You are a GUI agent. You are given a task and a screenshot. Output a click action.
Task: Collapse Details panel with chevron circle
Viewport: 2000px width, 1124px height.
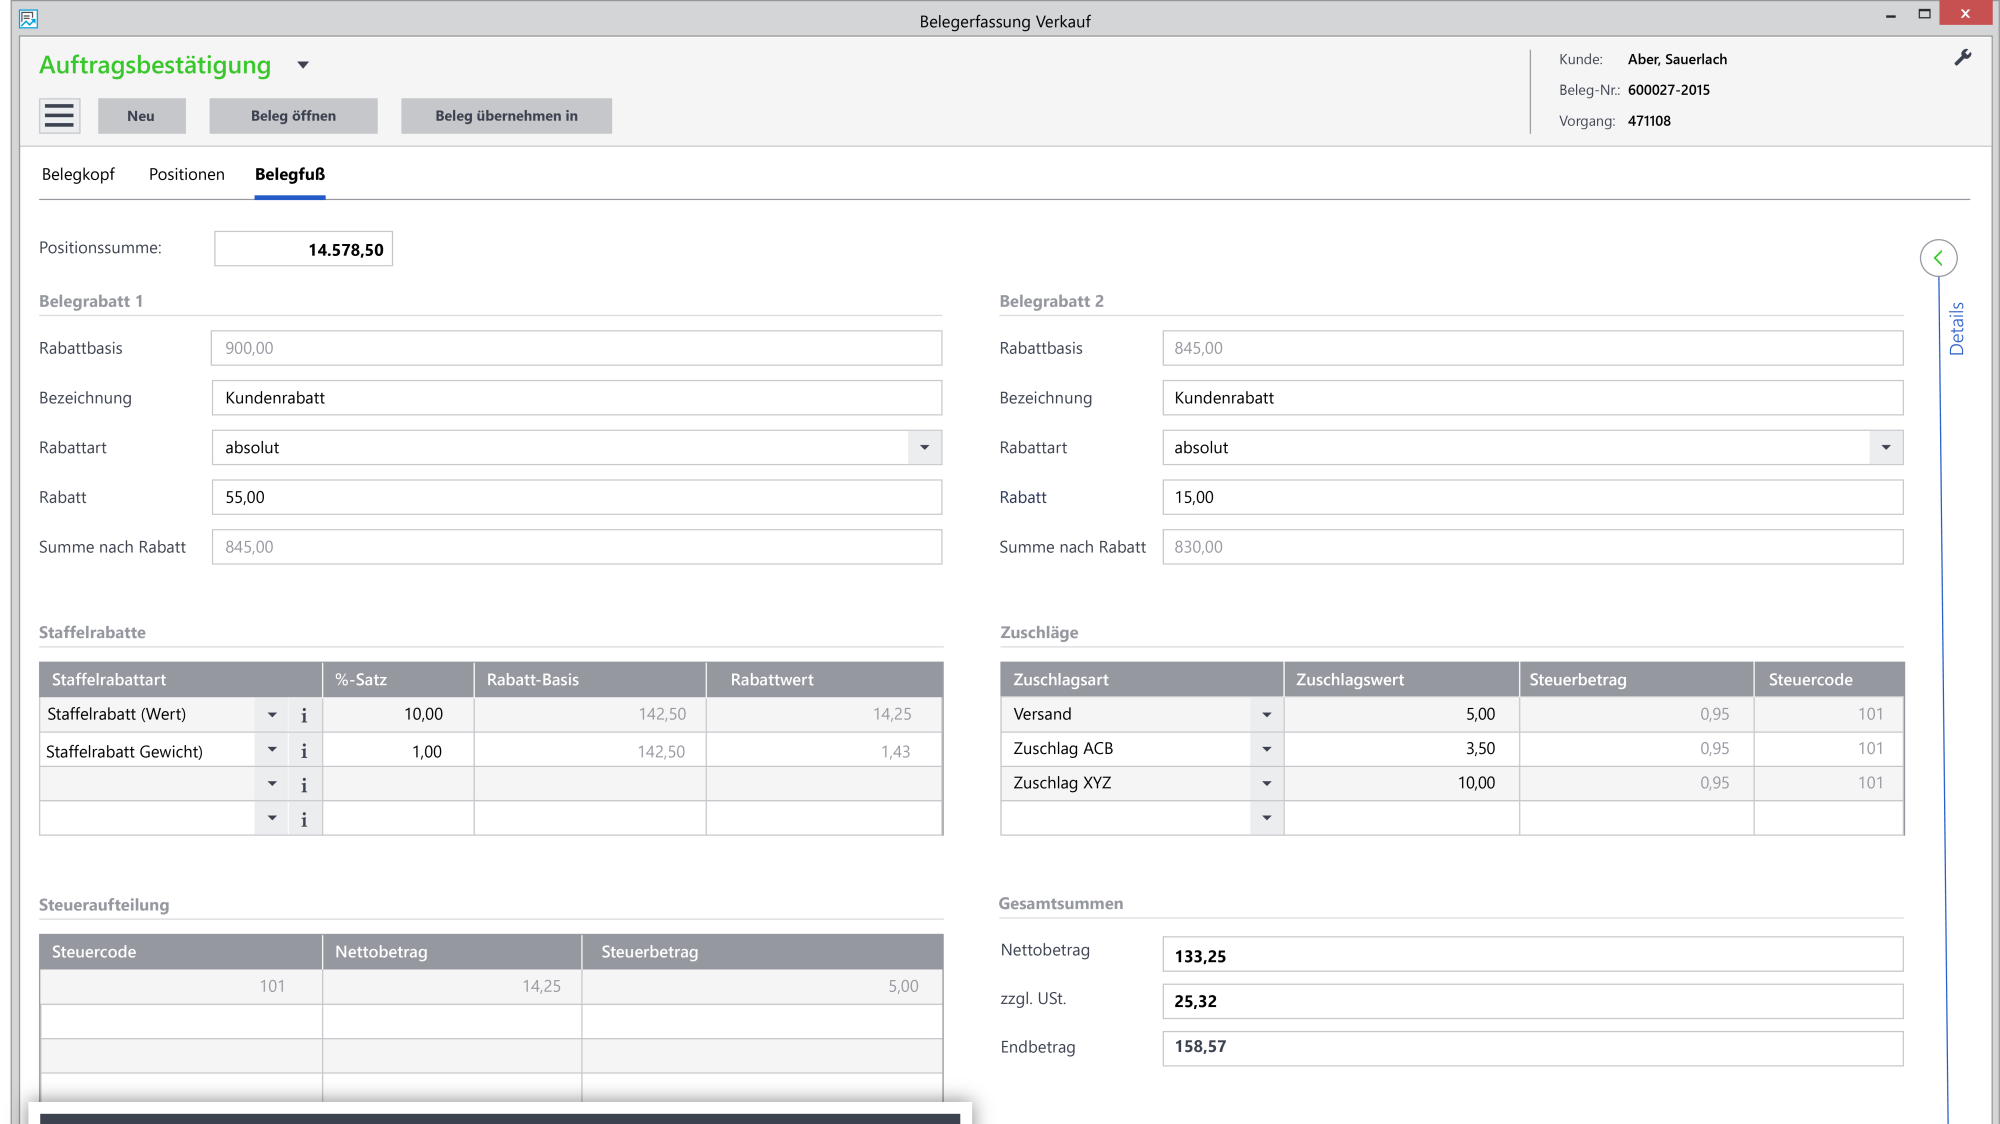click(1938, 258)
